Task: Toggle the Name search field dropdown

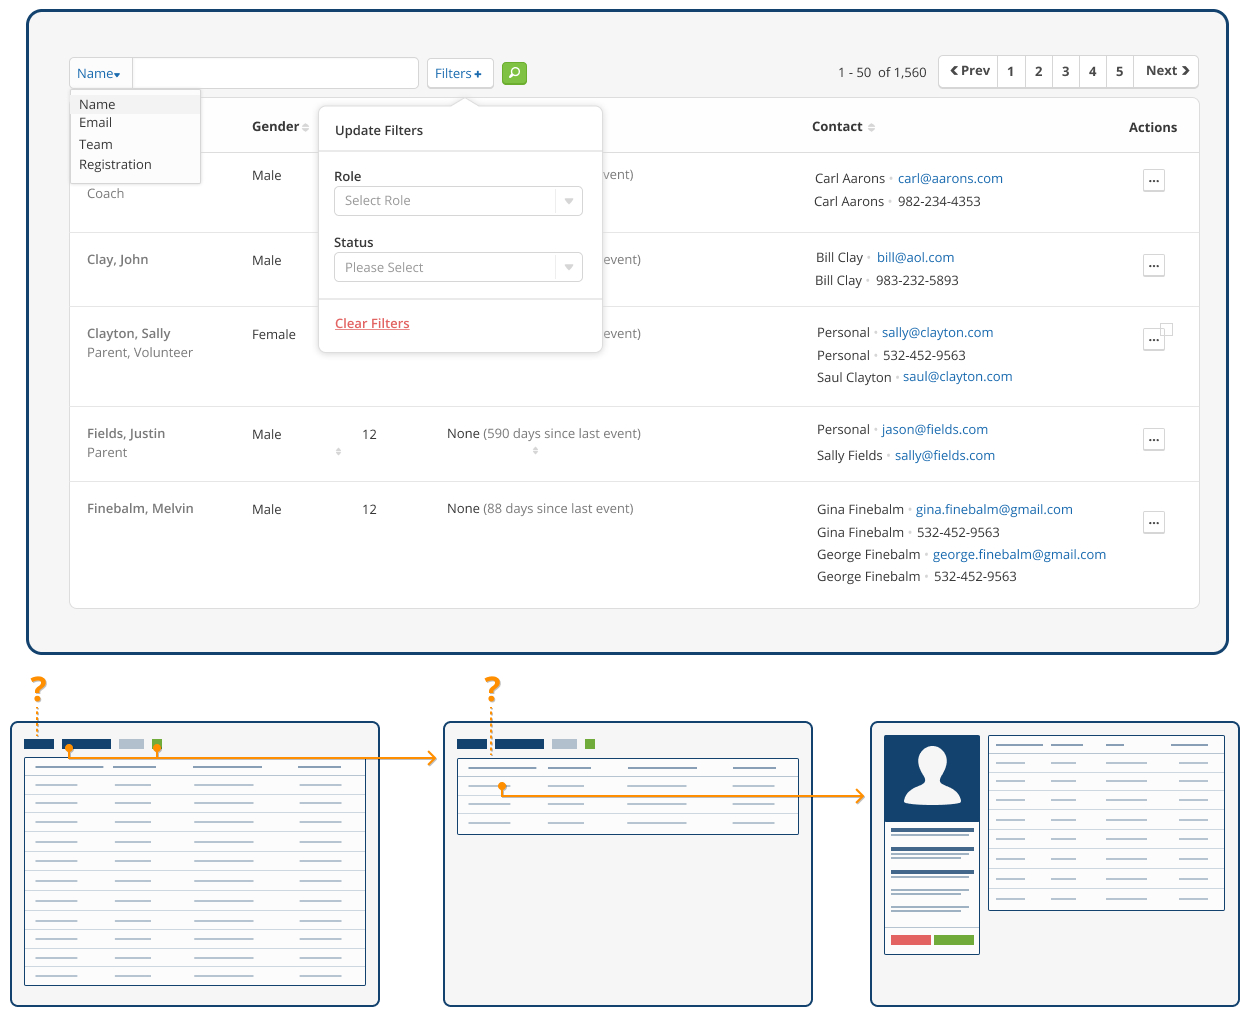Action: coord(100,74)
